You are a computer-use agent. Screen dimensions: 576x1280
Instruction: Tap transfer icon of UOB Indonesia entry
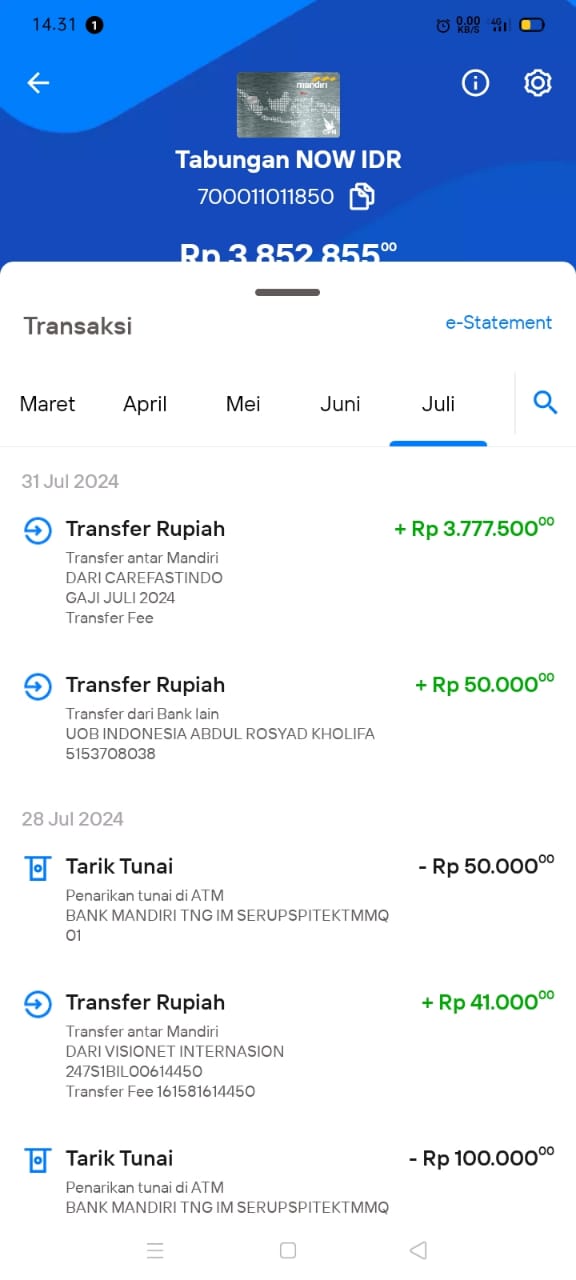tap(38, 686)
